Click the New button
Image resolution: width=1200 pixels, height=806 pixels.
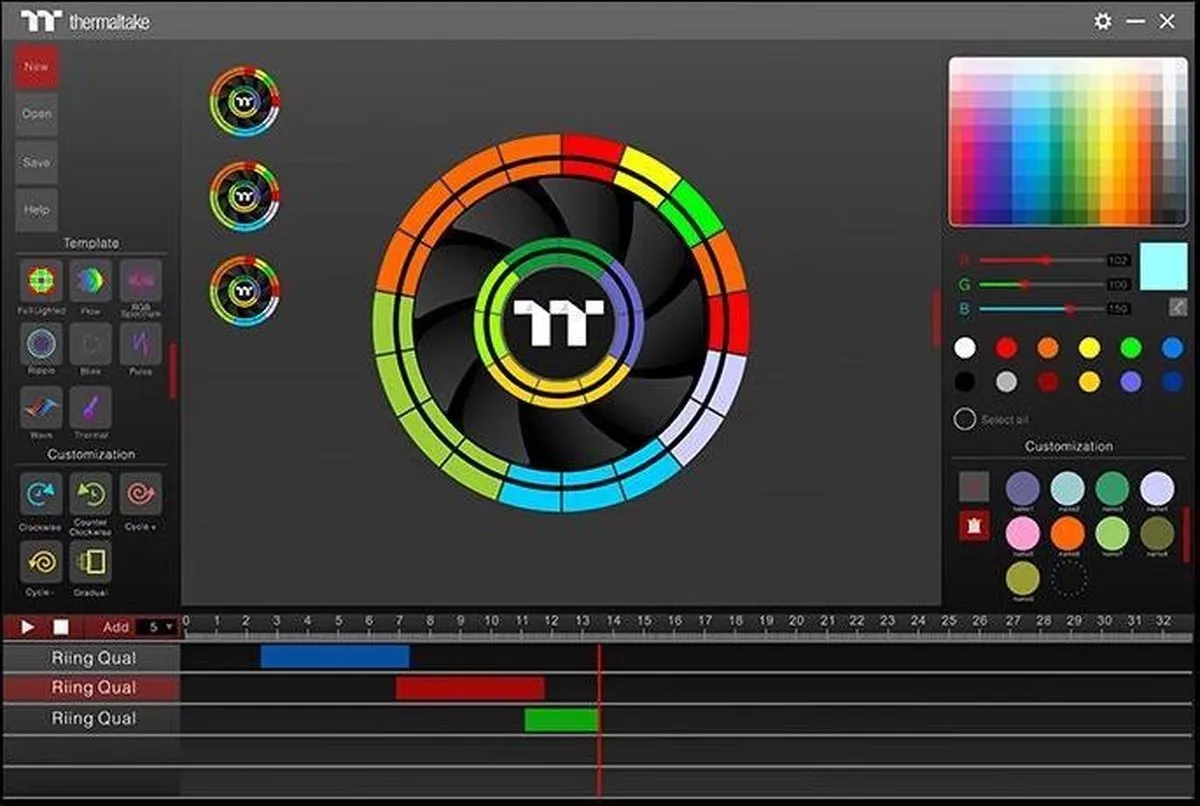coord(36,67)
